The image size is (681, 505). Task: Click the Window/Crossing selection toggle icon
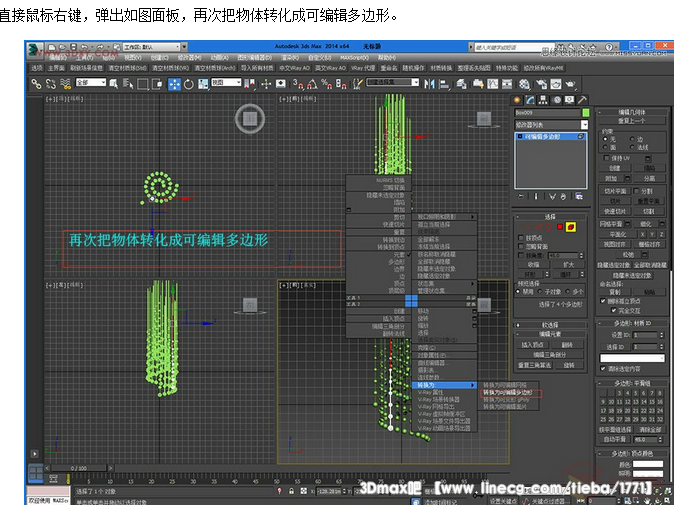coord(157,84)
